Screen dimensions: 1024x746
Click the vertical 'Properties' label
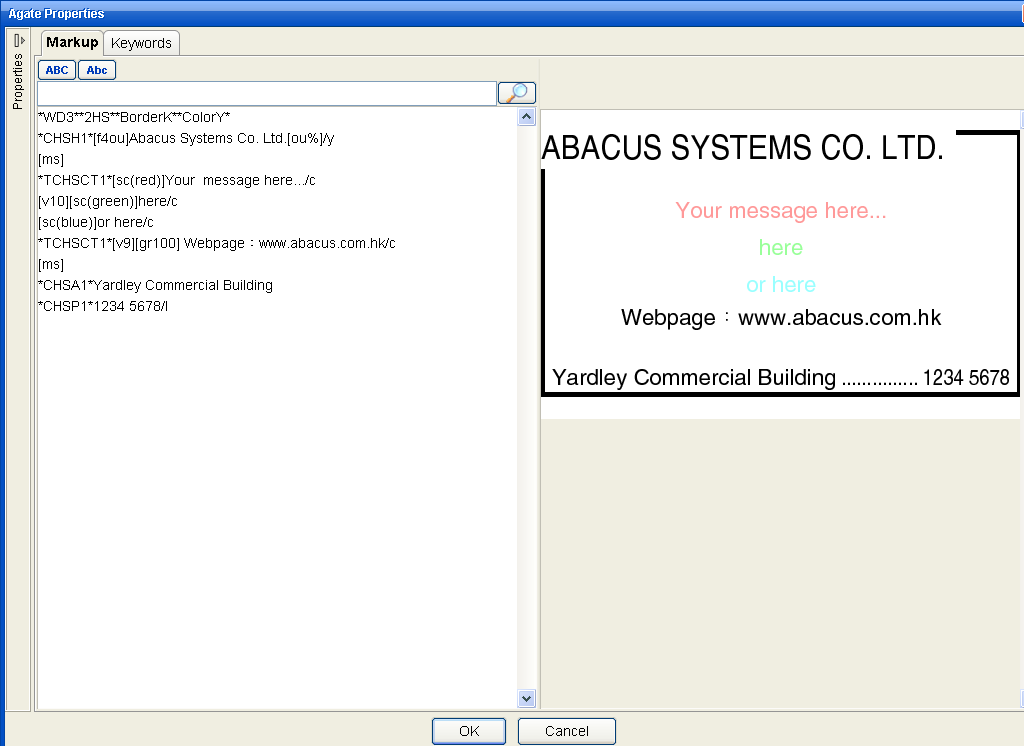[18, 82]
